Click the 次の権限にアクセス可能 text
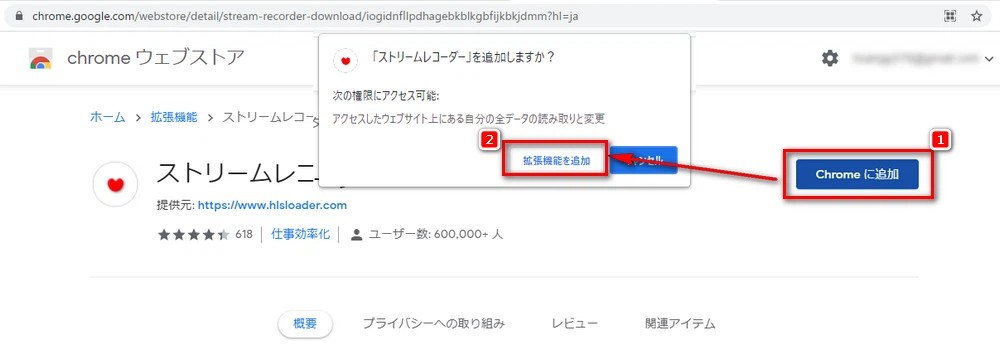The height and width of the screenshot is (360, 1000). pyautogui.click(x=386, y=96)
